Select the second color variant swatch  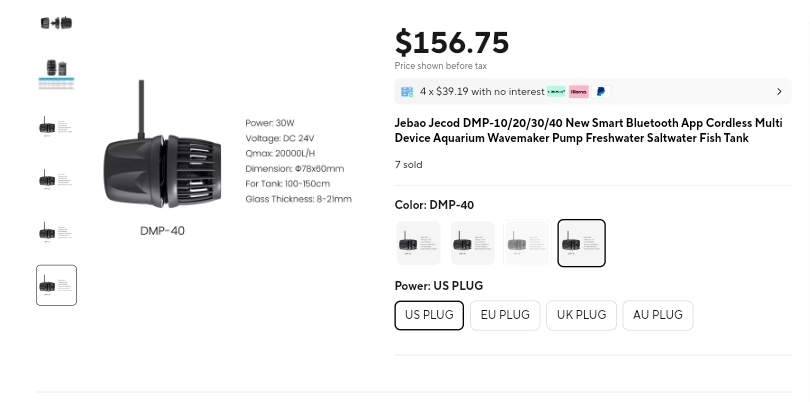pos(473,243)
